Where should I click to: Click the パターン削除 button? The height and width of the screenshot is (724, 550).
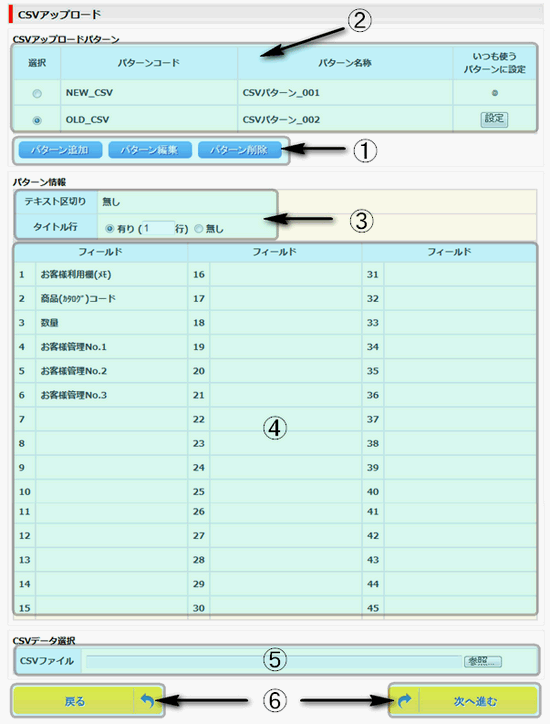239,150
